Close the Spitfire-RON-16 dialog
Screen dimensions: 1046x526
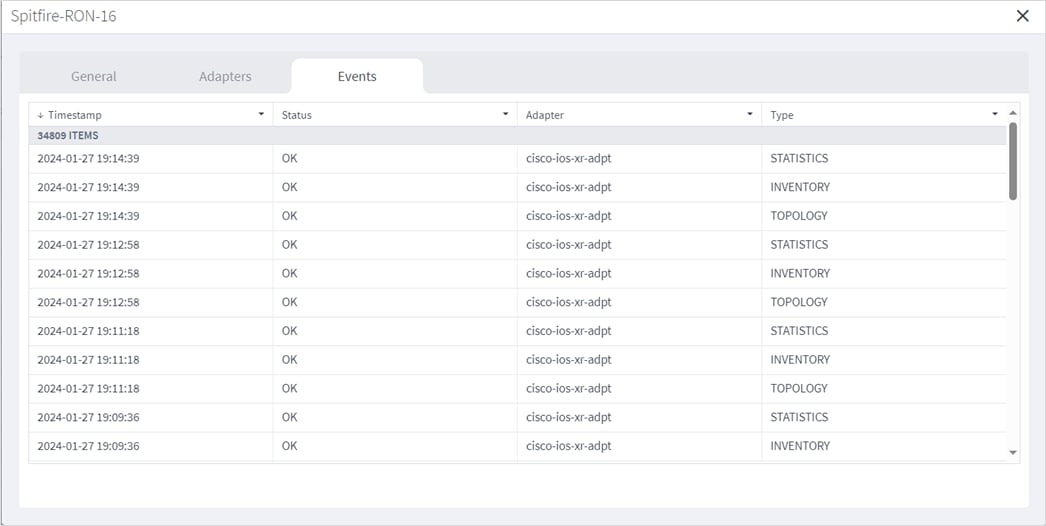[1022, 16]
